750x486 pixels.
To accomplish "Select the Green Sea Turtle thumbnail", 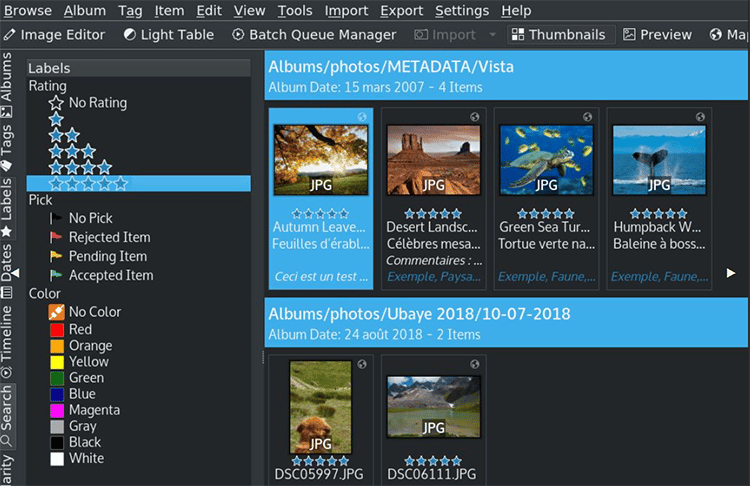I will click(x=546, y=160).
